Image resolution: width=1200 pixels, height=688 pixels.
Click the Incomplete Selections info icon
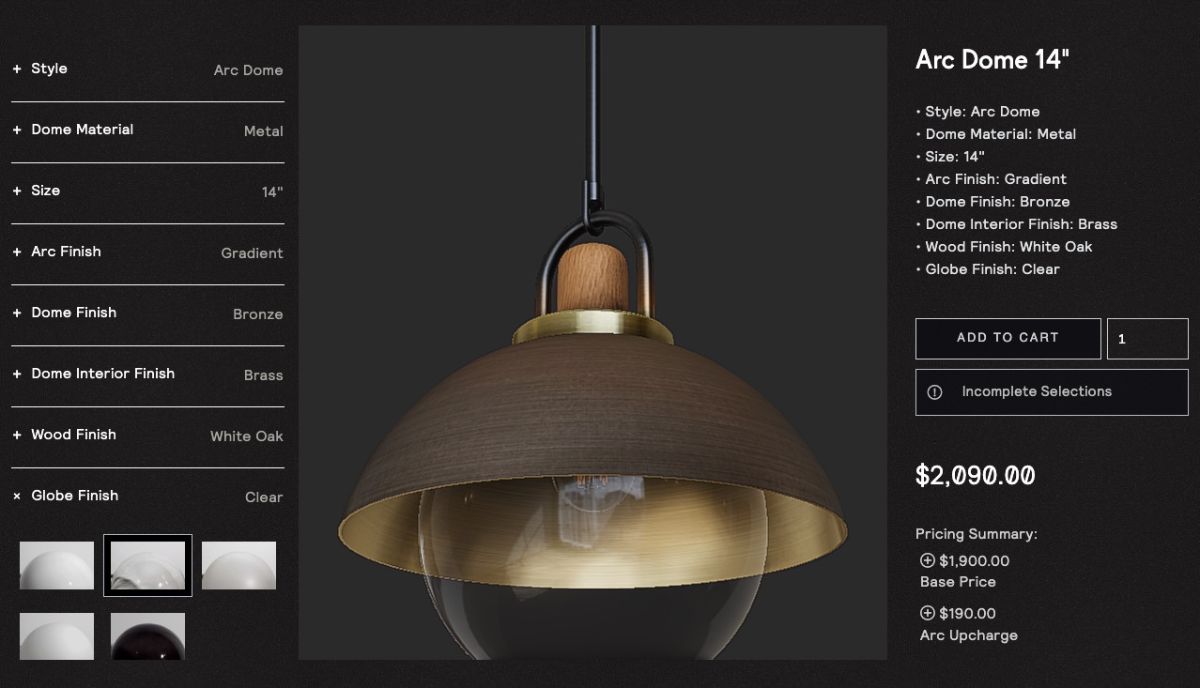click(935, 392)
